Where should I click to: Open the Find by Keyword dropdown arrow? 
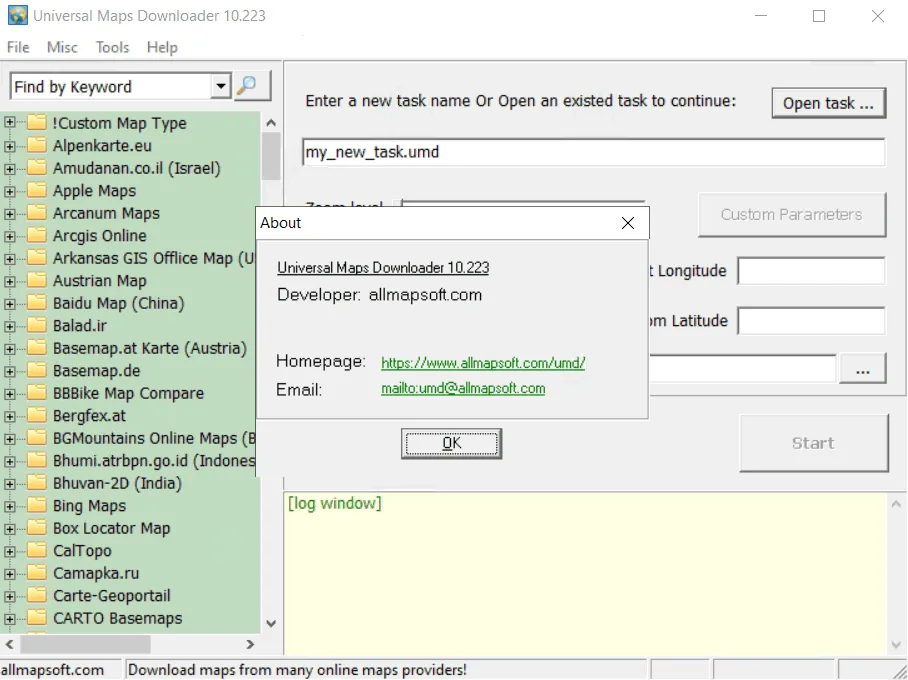pyautogui.click(x=220, y=87)
